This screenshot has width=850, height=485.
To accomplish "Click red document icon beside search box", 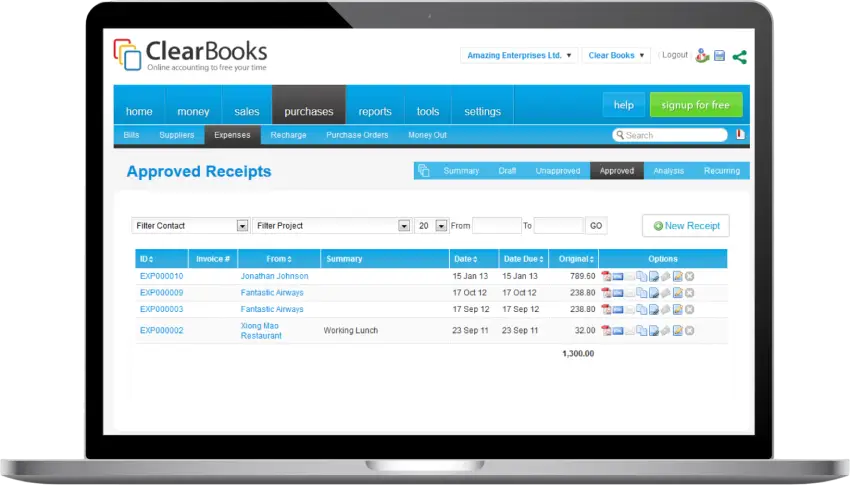I will coord(740,134).
